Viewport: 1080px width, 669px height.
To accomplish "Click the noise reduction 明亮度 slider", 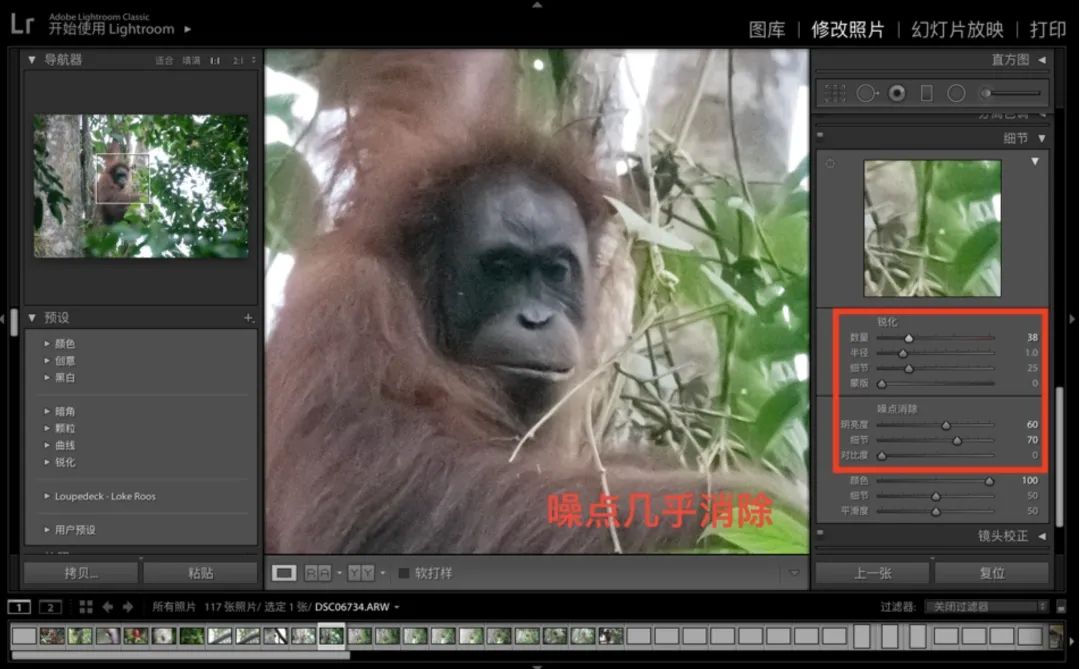I will (x=946, y=425).
